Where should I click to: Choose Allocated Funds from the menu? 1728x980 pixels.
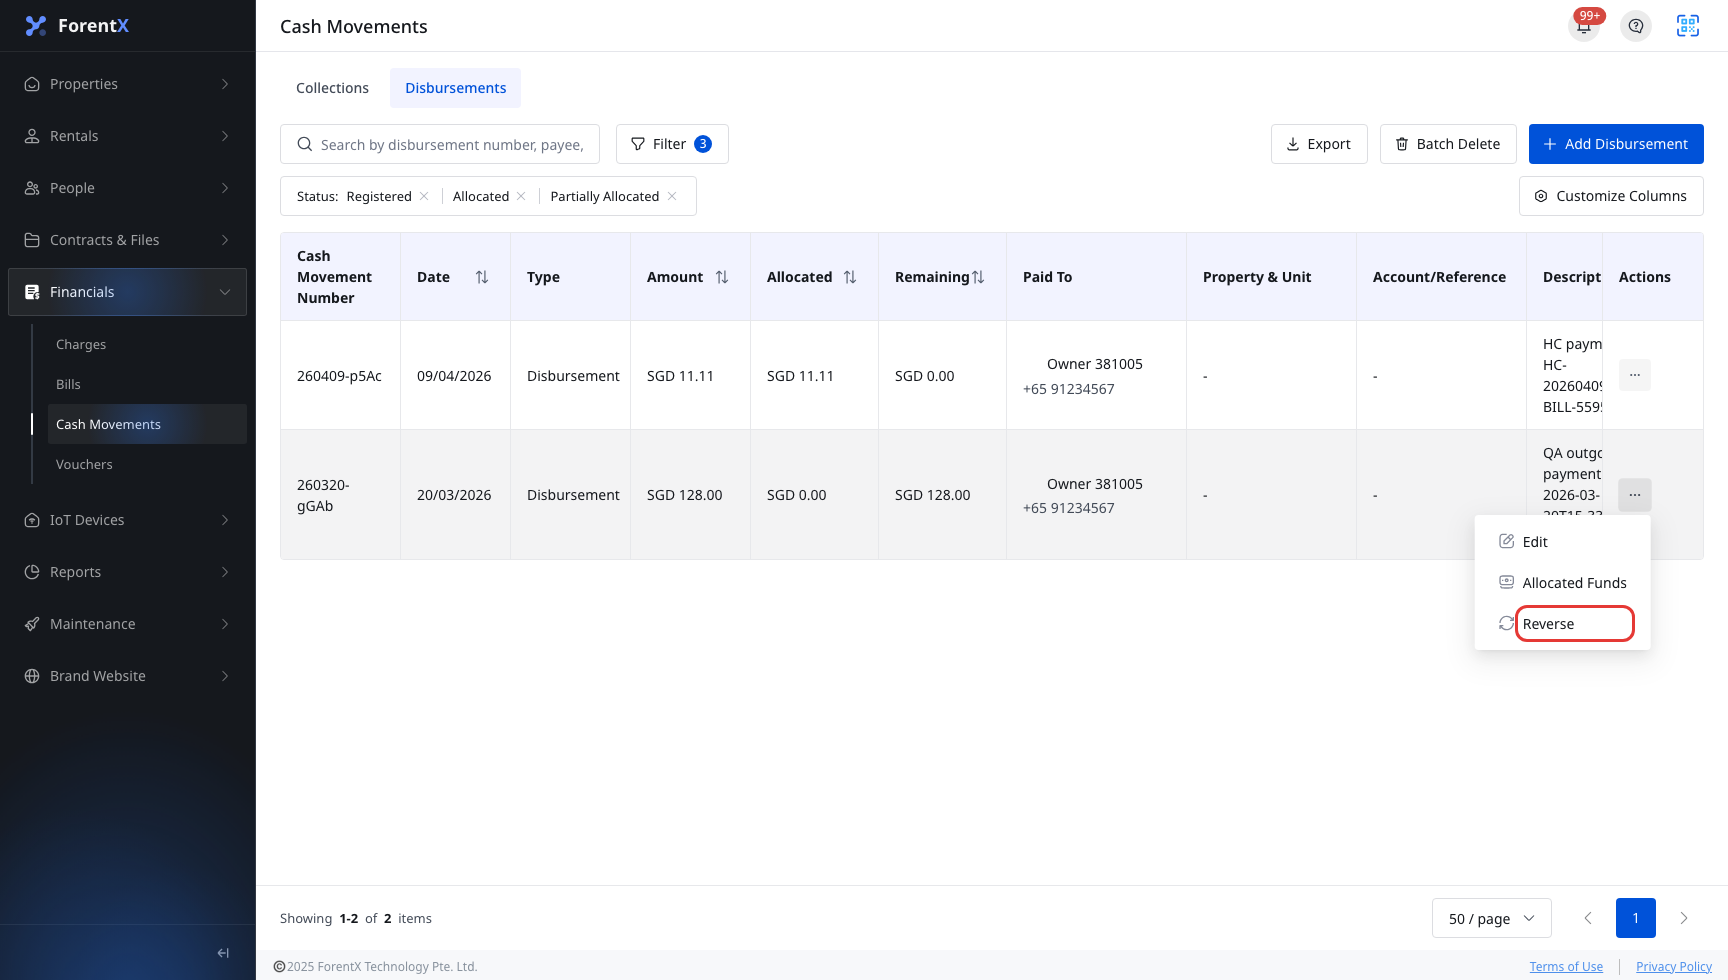(1562, 583)
